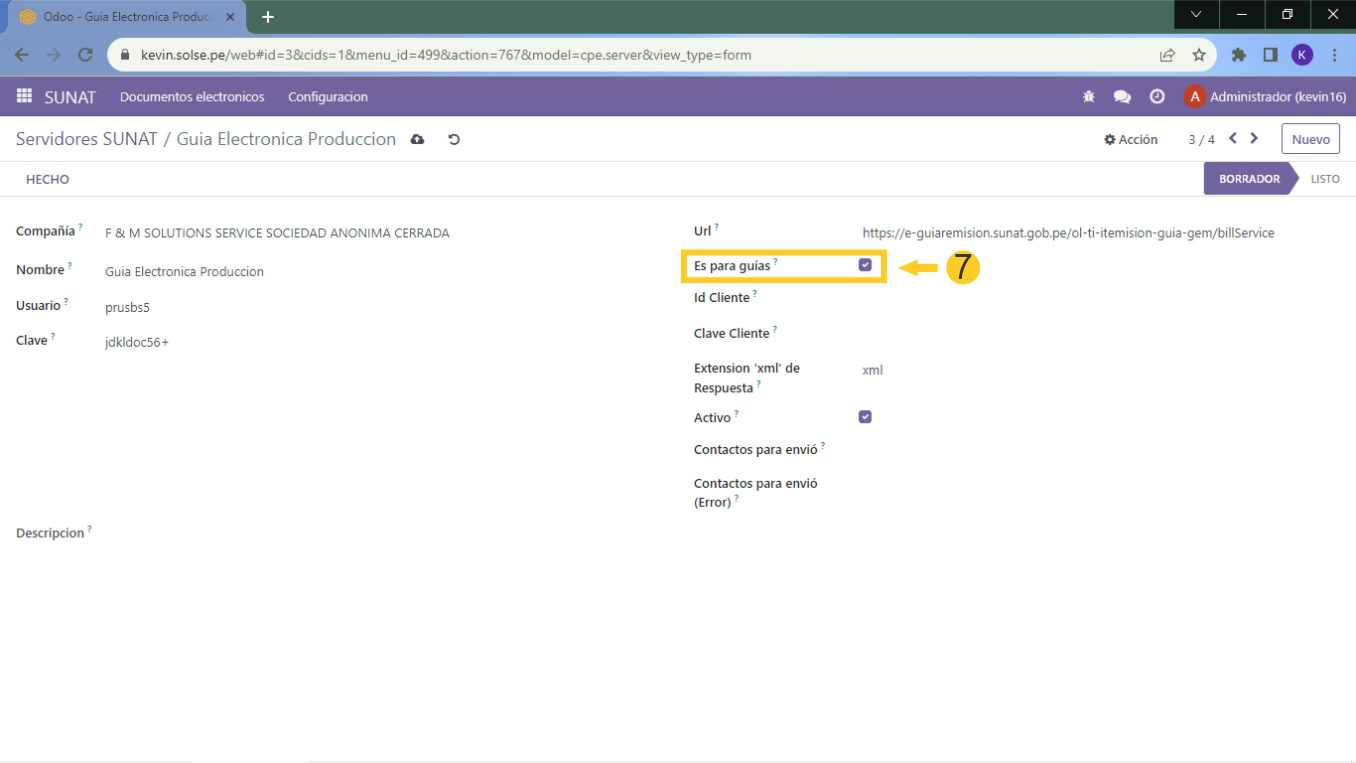This screenshot has width=1356, height=763.
Task: Click the site lock icon in address bar
Action: (x=125, y=55)
